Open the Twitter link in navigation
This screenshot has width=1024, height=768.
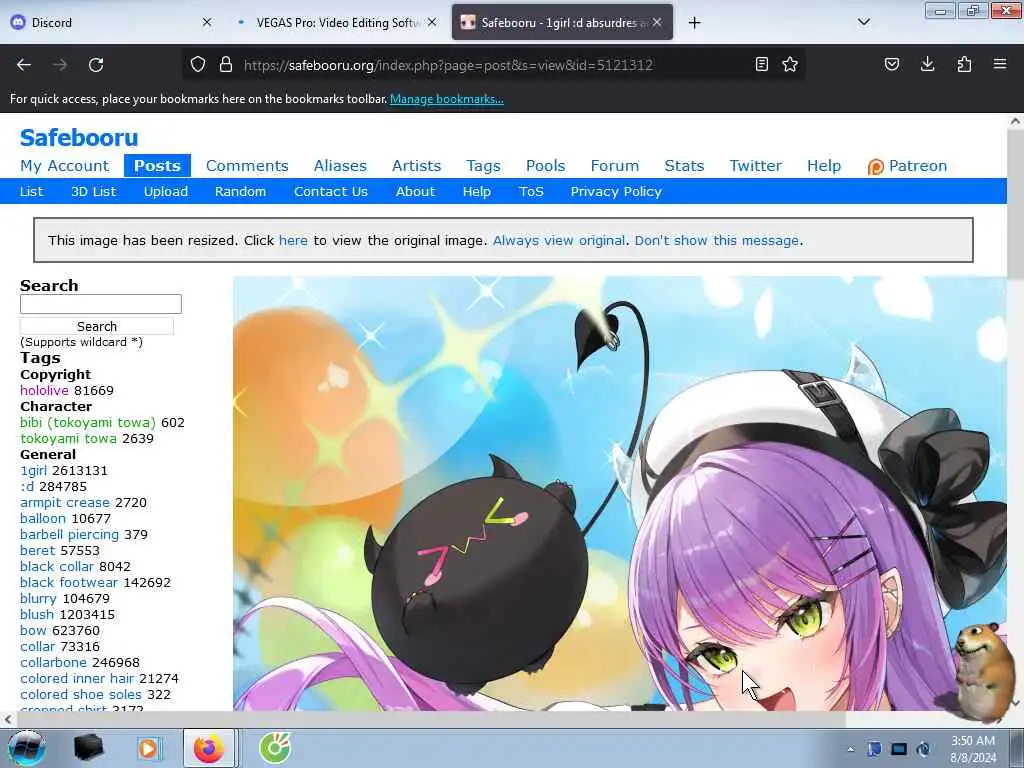click(x=756, y=166)
